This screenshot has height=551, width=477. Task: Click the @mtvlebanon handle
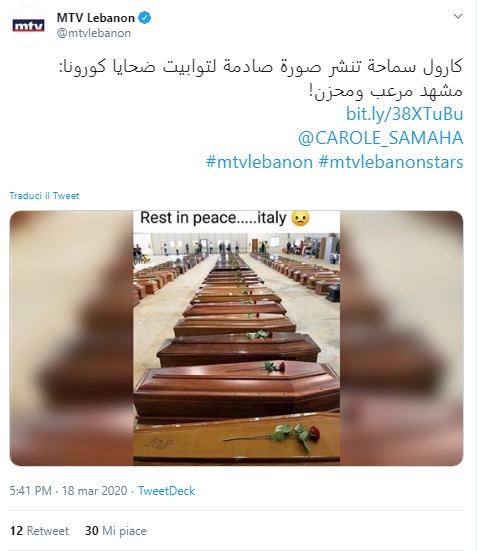(94, 33)
